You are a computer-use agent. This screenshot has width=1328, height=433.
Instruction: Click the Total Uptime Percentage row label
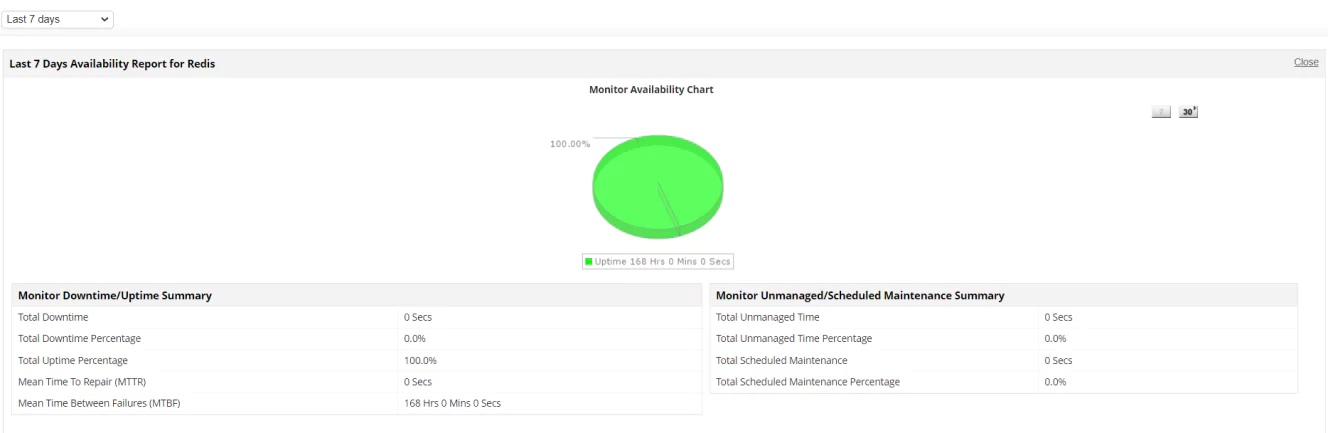pos(73,360)
